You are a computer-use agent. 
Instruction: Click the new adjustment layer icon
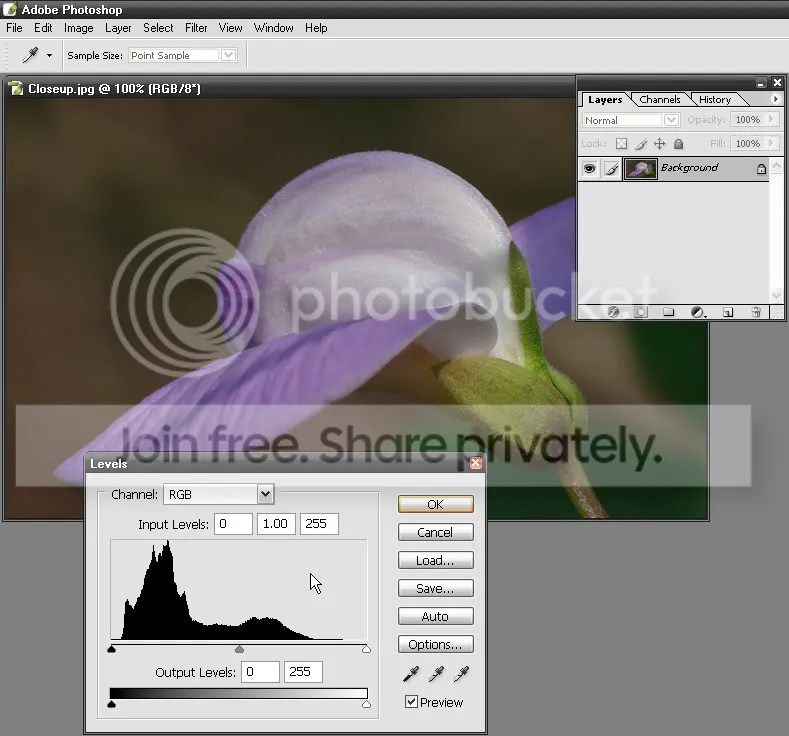(x=698, y=312)
